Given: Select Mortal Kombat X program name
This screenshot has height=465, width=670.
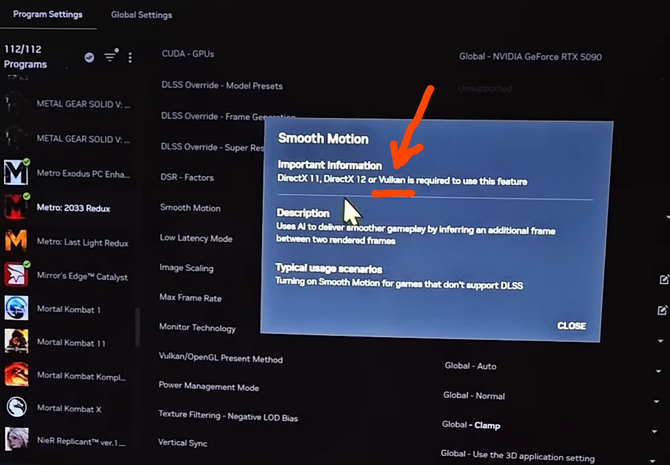Looking at the screenshot, I should click(69, 409).
